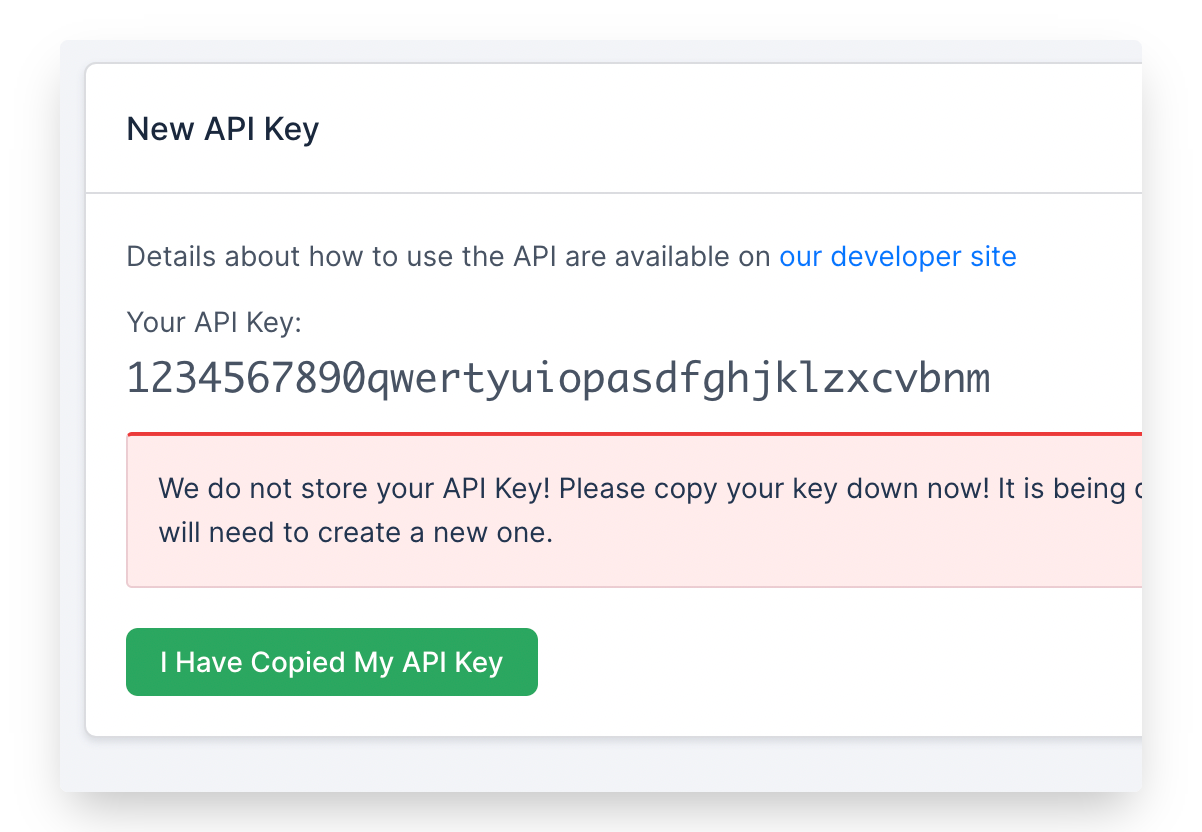This screenshot has height=832, width=1202.
Task: Open the "our developer site" link
Action: [x=897, y=257]
